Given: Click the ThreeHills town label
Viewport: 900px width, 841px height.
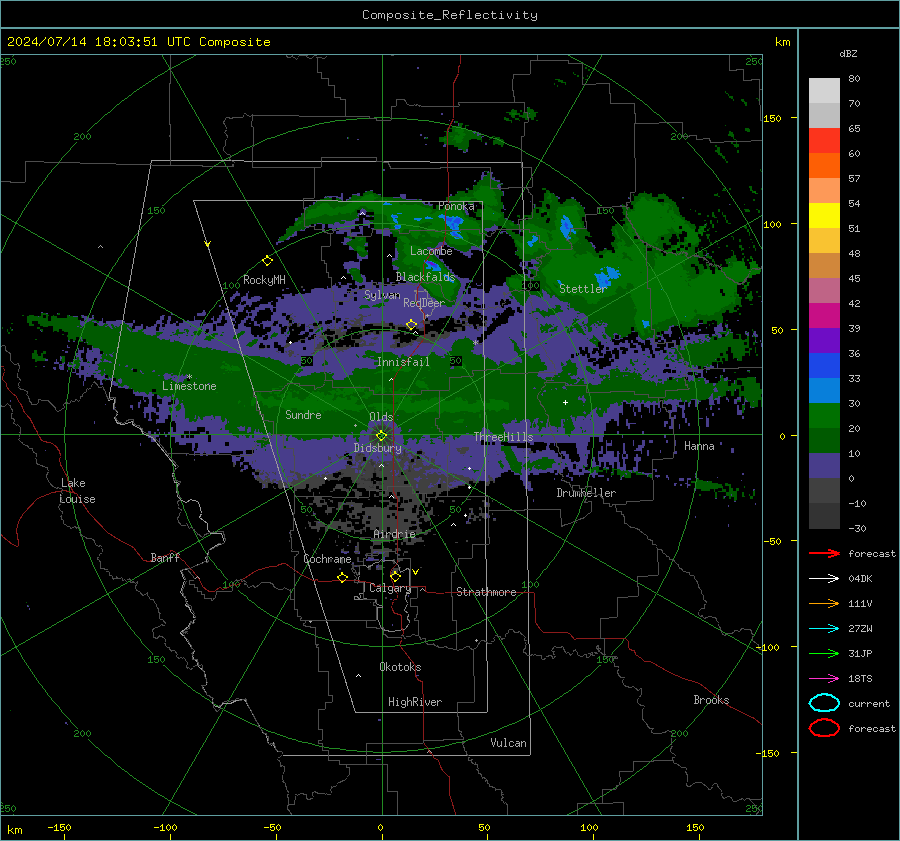Looking at the screenshot, I should [x=503, y=437].
